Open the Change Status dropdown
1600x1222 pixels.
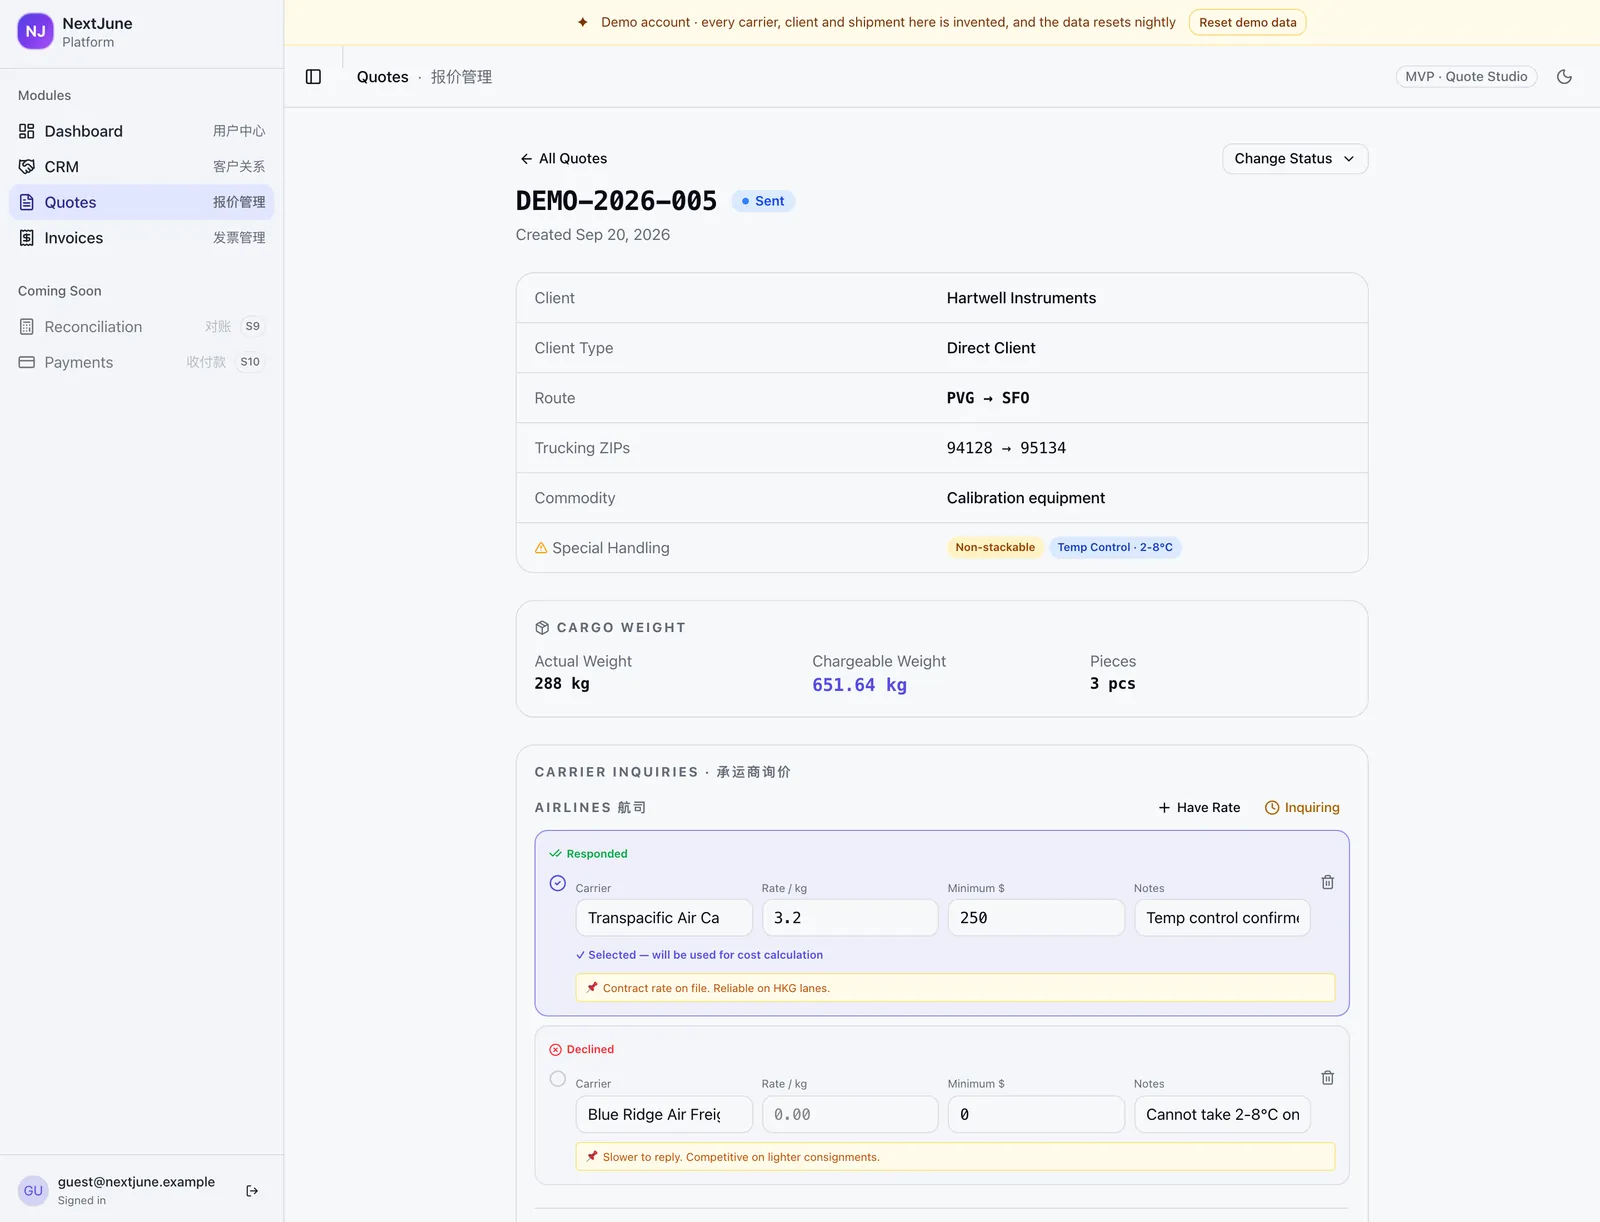click(1295, 159)
